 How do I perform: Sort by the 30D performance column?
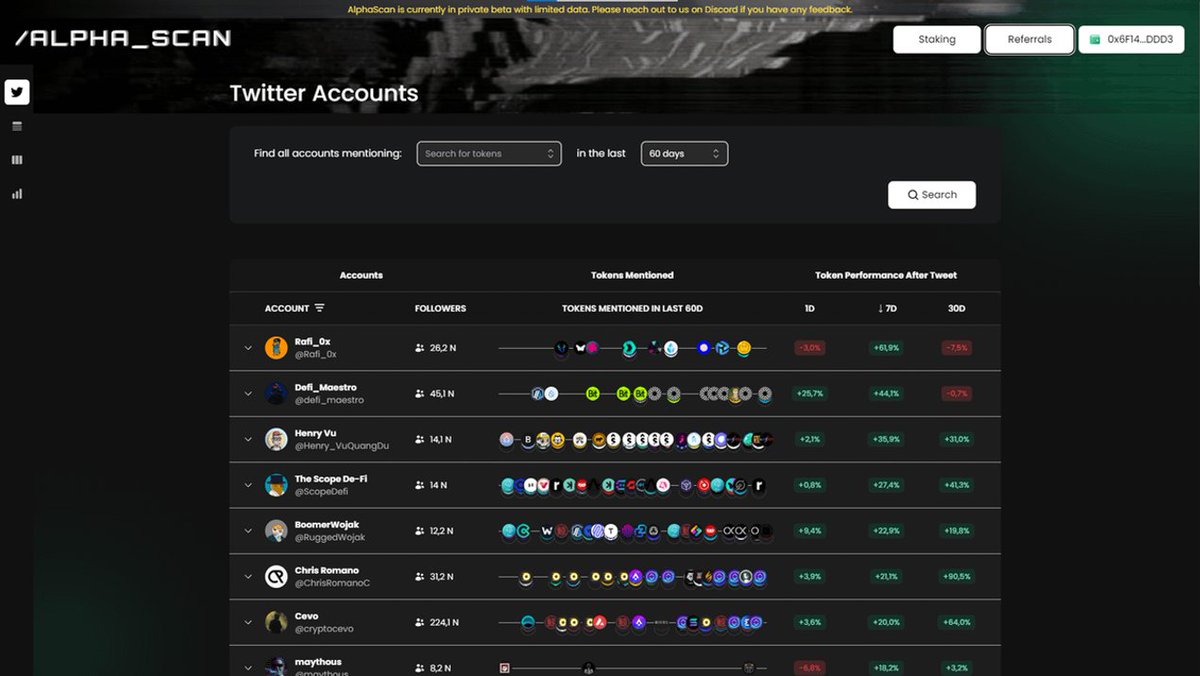point(956,308)
